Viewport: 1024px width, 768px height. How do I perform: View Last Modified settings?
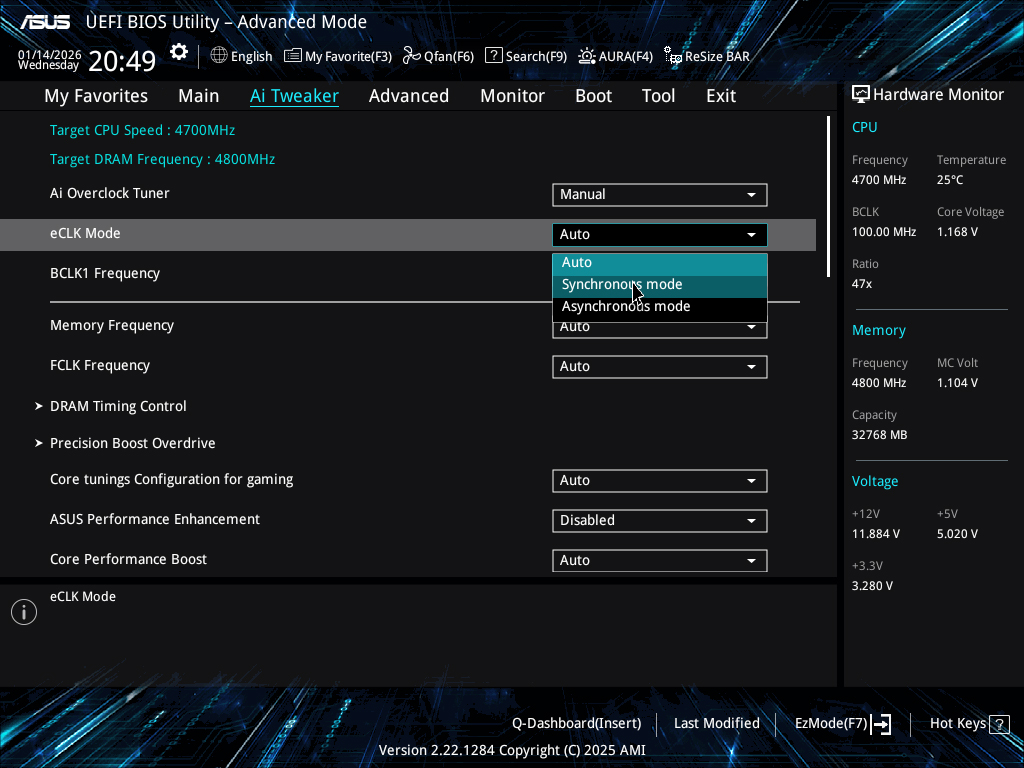click(x=716, y=723)
